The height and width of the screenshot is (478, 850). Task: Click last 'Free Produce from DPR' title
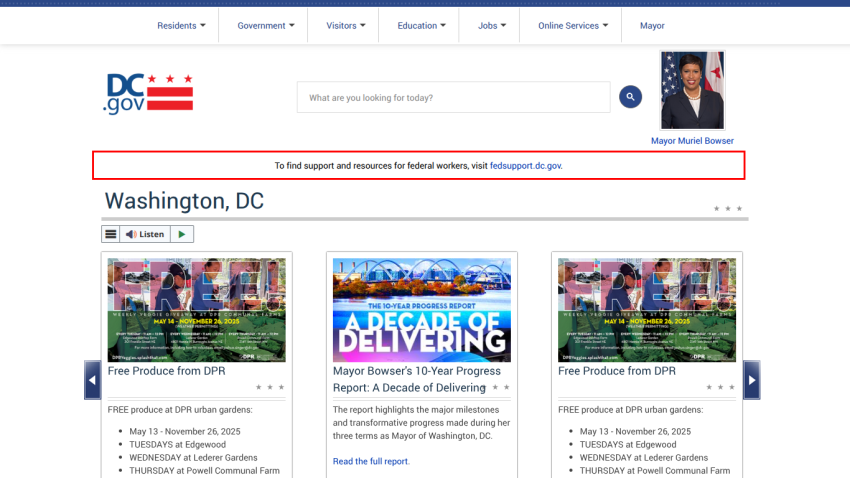click(x=617, y=371)
